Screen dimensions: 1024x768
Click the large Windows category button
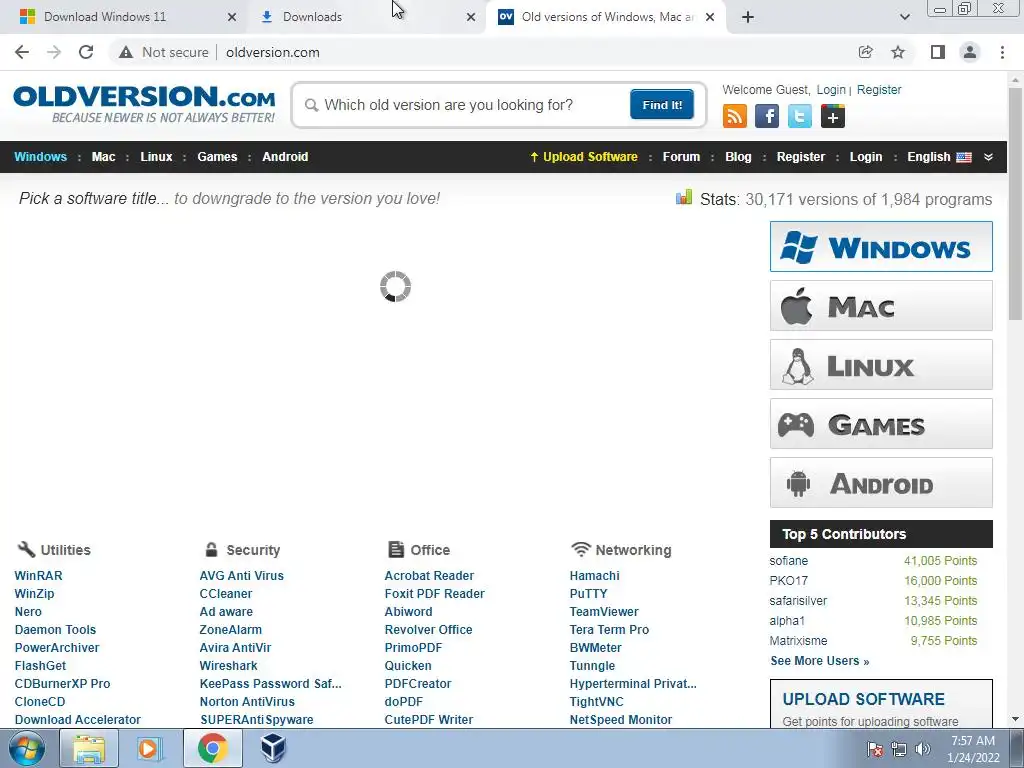(x=881, y=247)
